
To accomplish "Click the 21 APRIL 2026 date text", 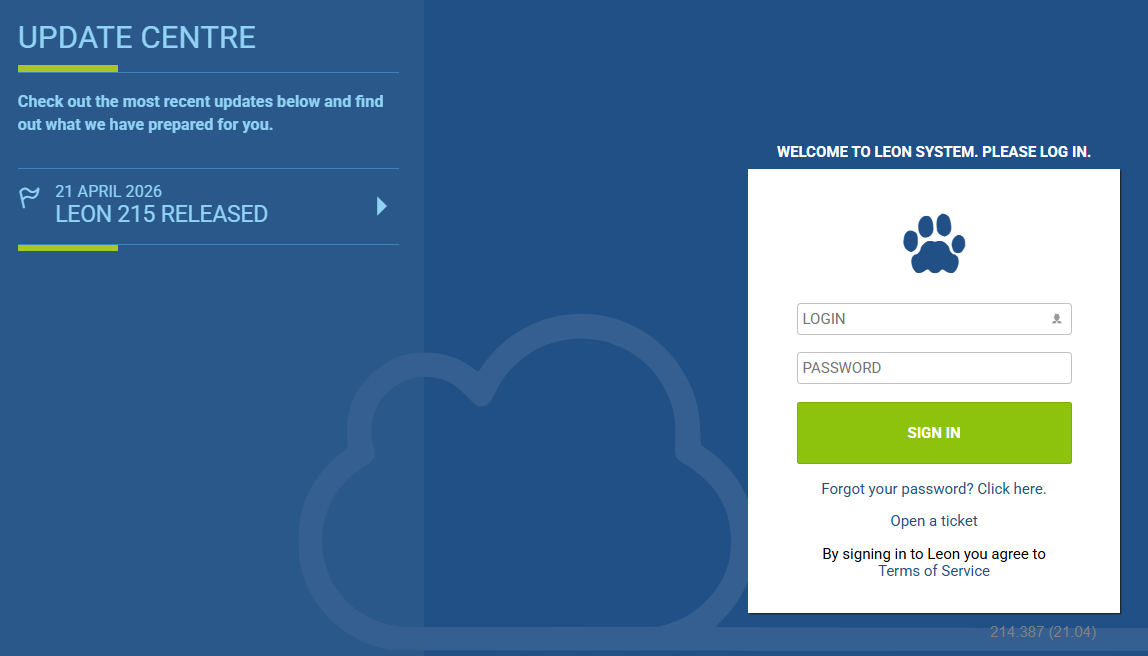I will [108, 191].
